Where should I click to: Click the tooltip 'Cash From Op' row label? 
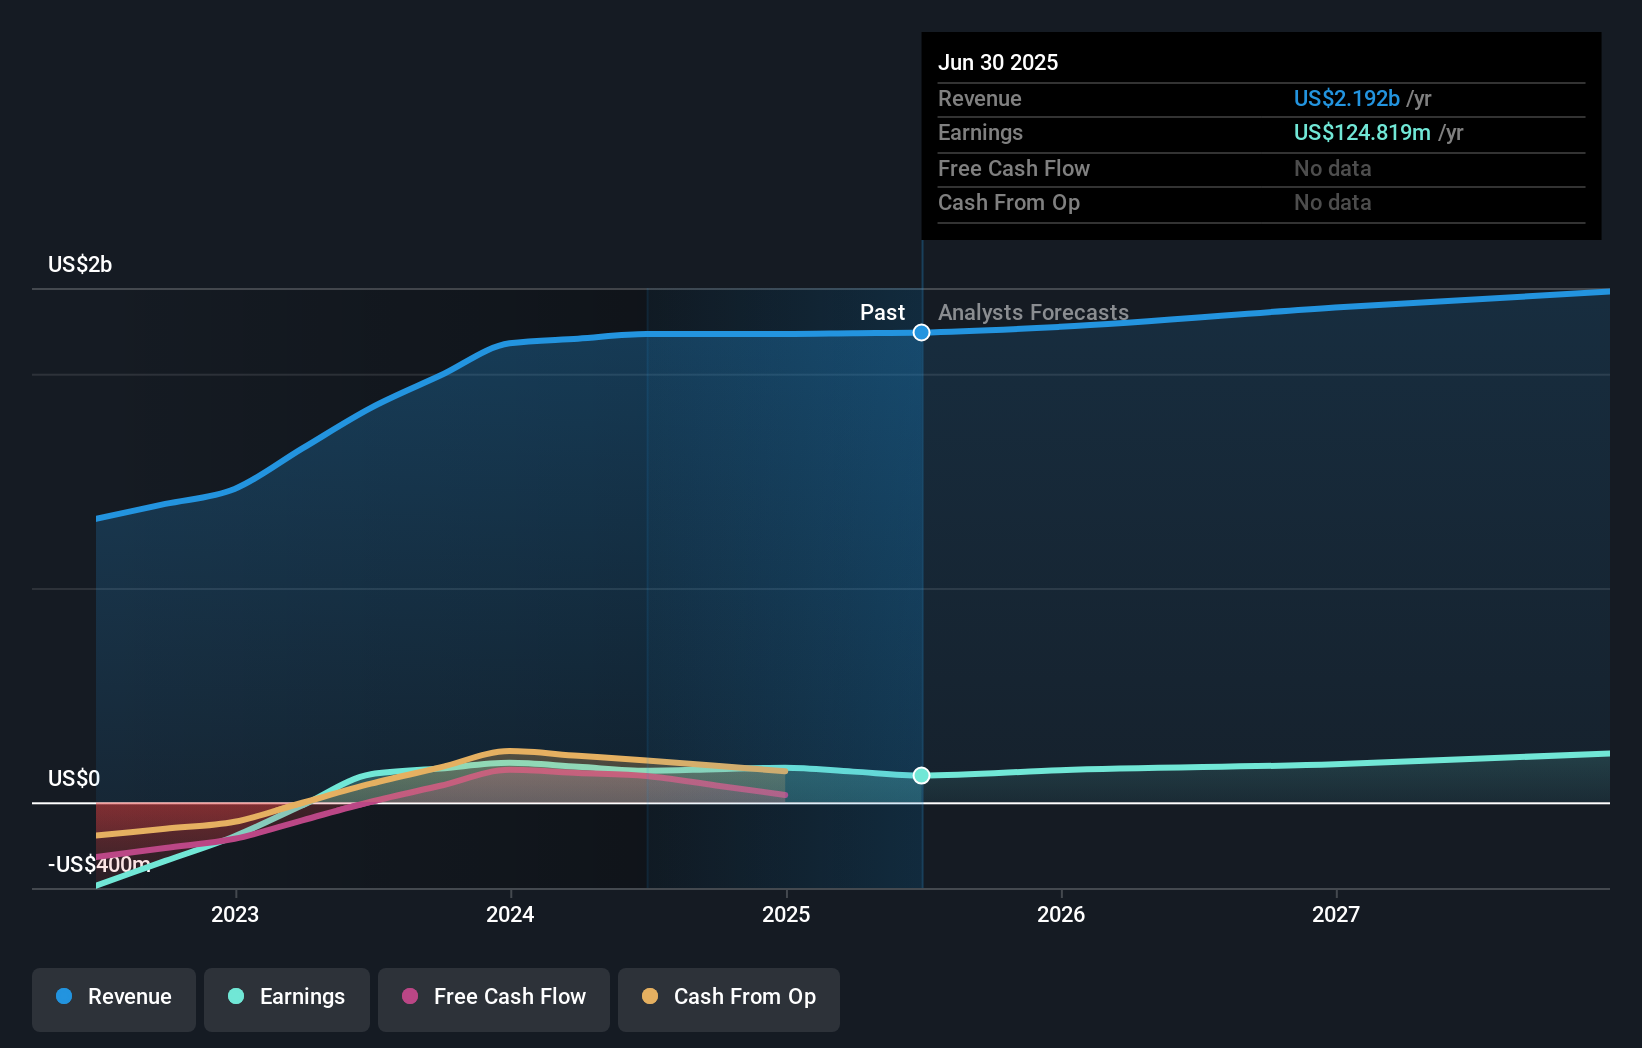coord(1009,202)
